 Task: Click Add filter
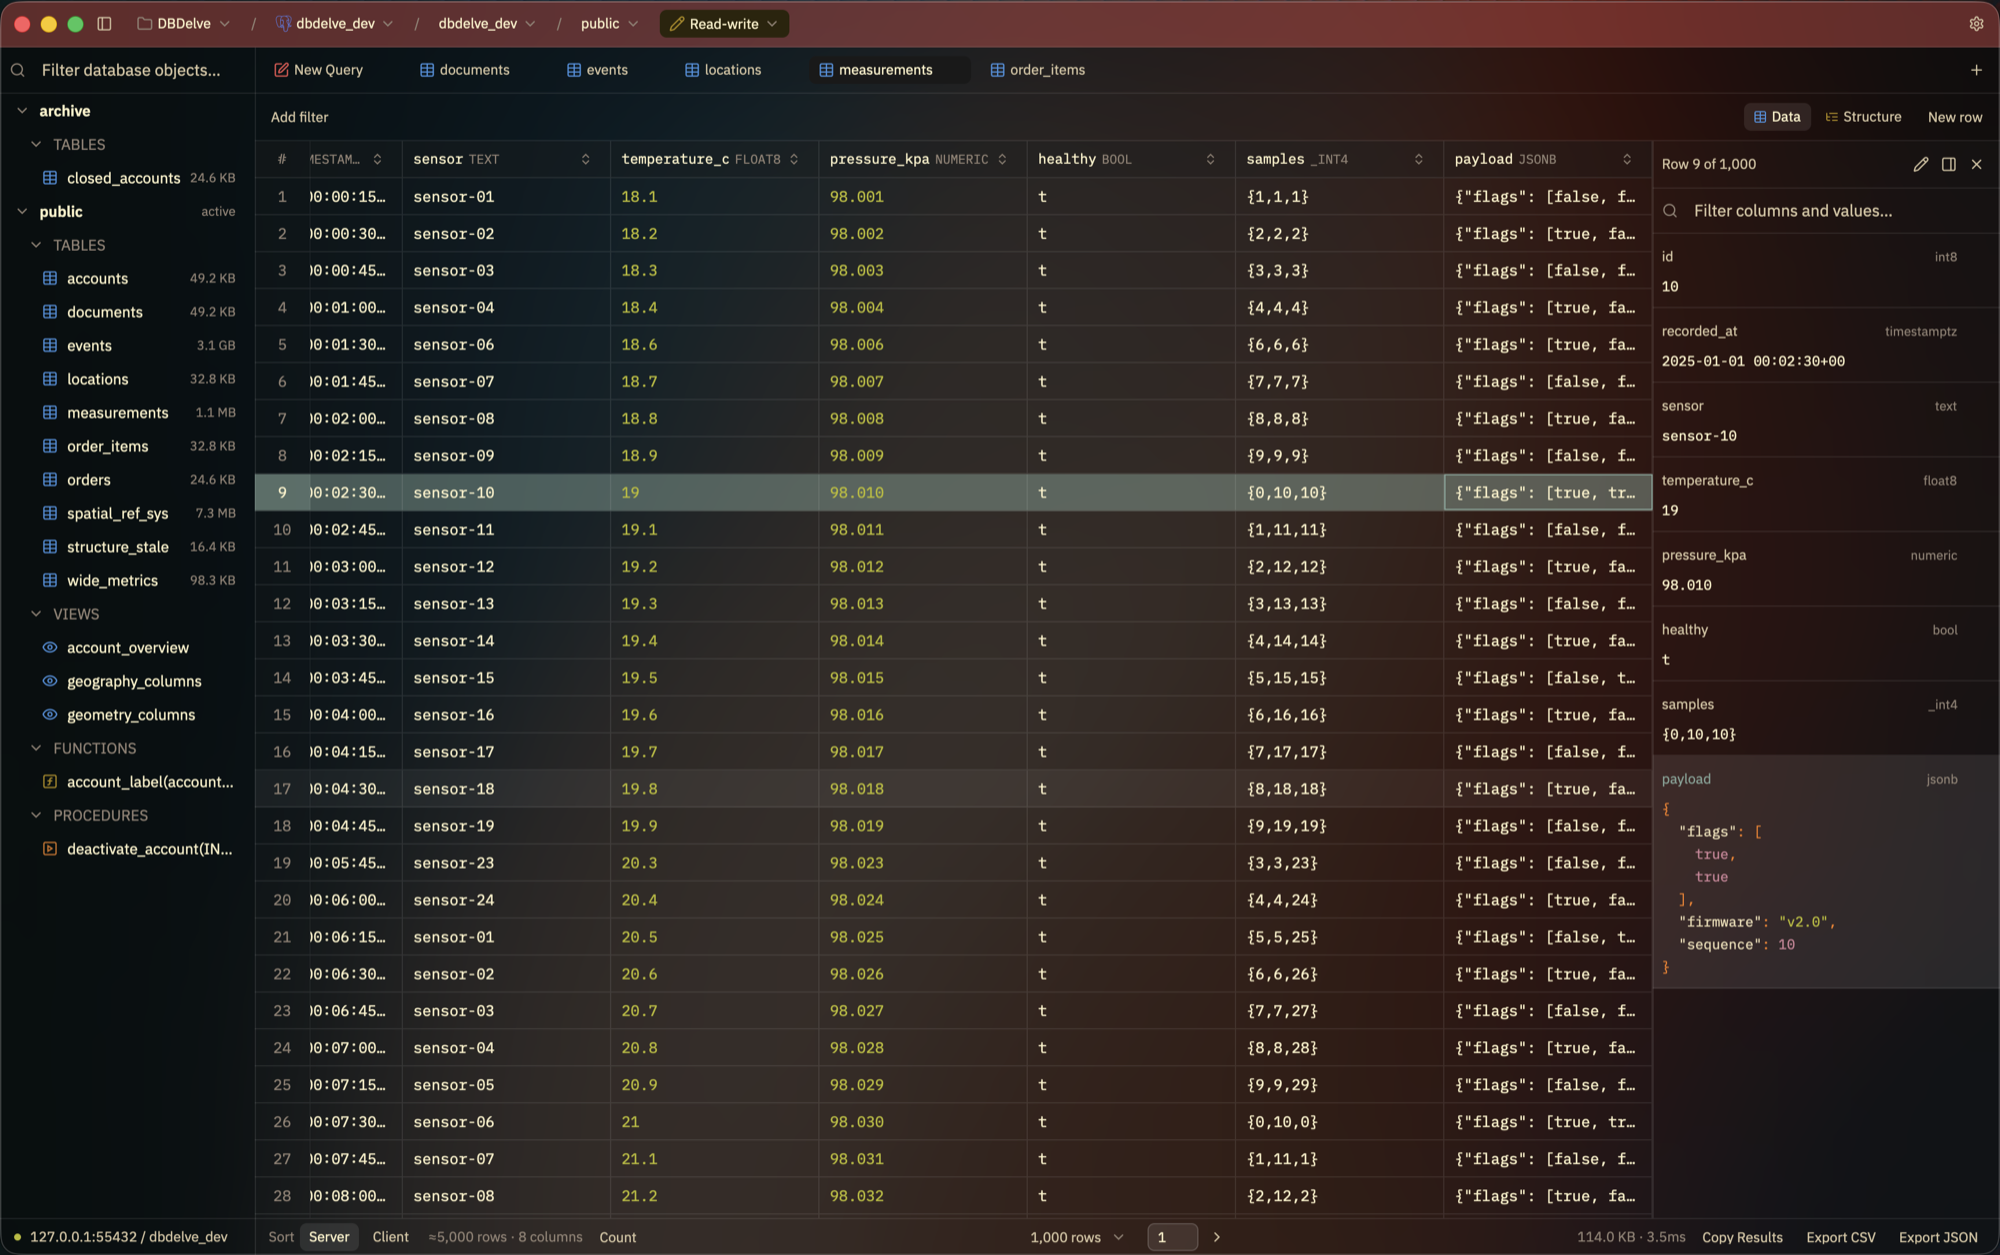click(x=299, y=117)
